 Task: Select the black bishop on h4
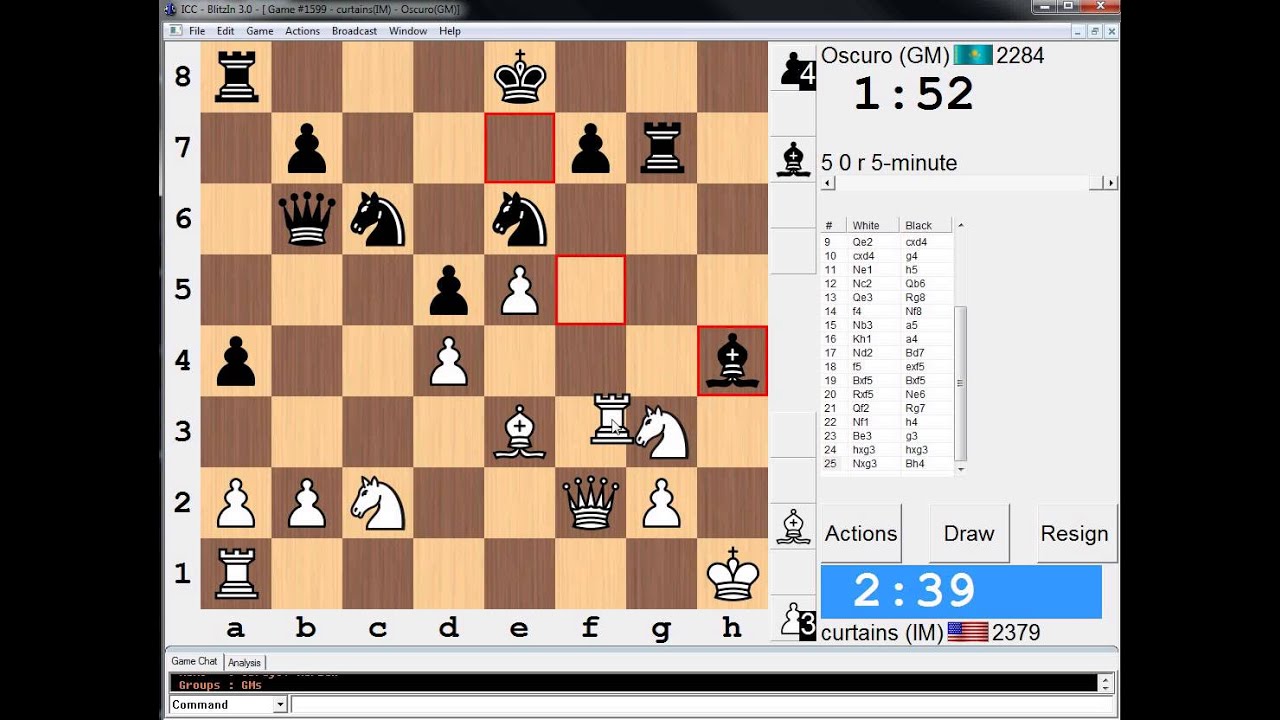tap(733, 361)
